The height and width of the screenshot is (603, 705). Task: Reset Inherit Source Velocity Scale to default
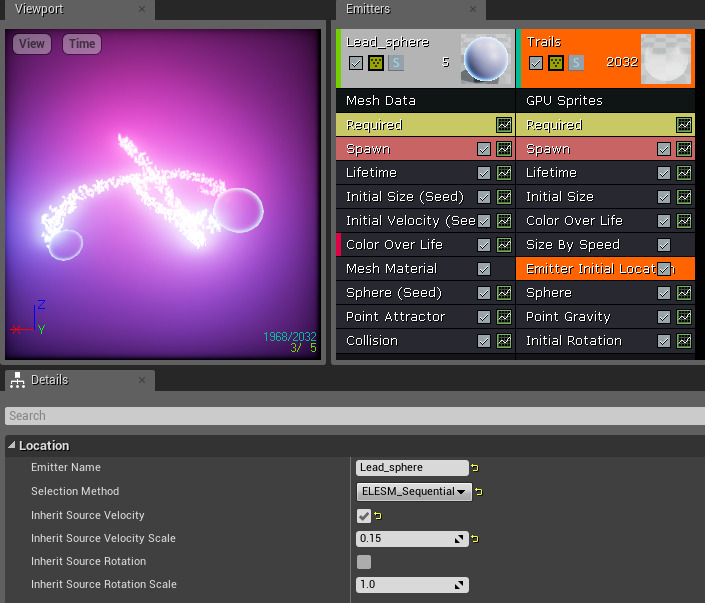tap(475, 539)
